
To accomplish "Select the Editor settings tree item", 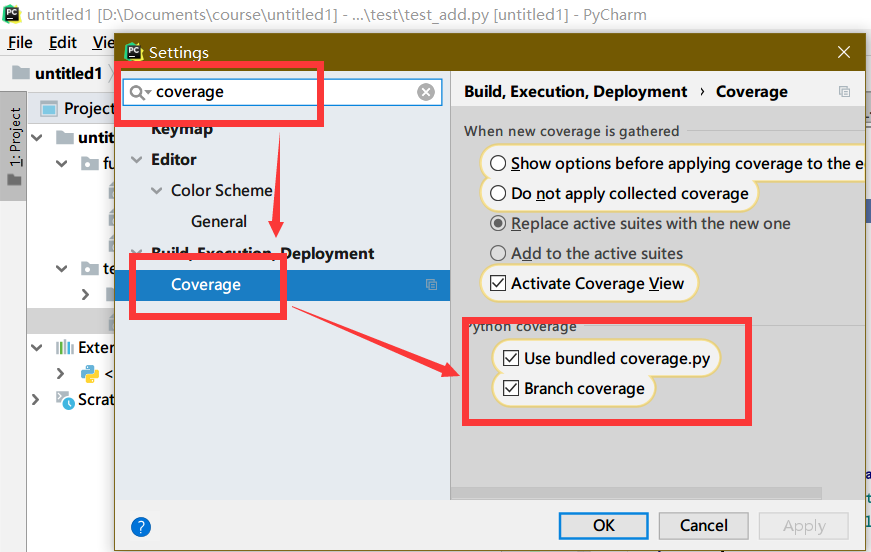I will 174,160.
